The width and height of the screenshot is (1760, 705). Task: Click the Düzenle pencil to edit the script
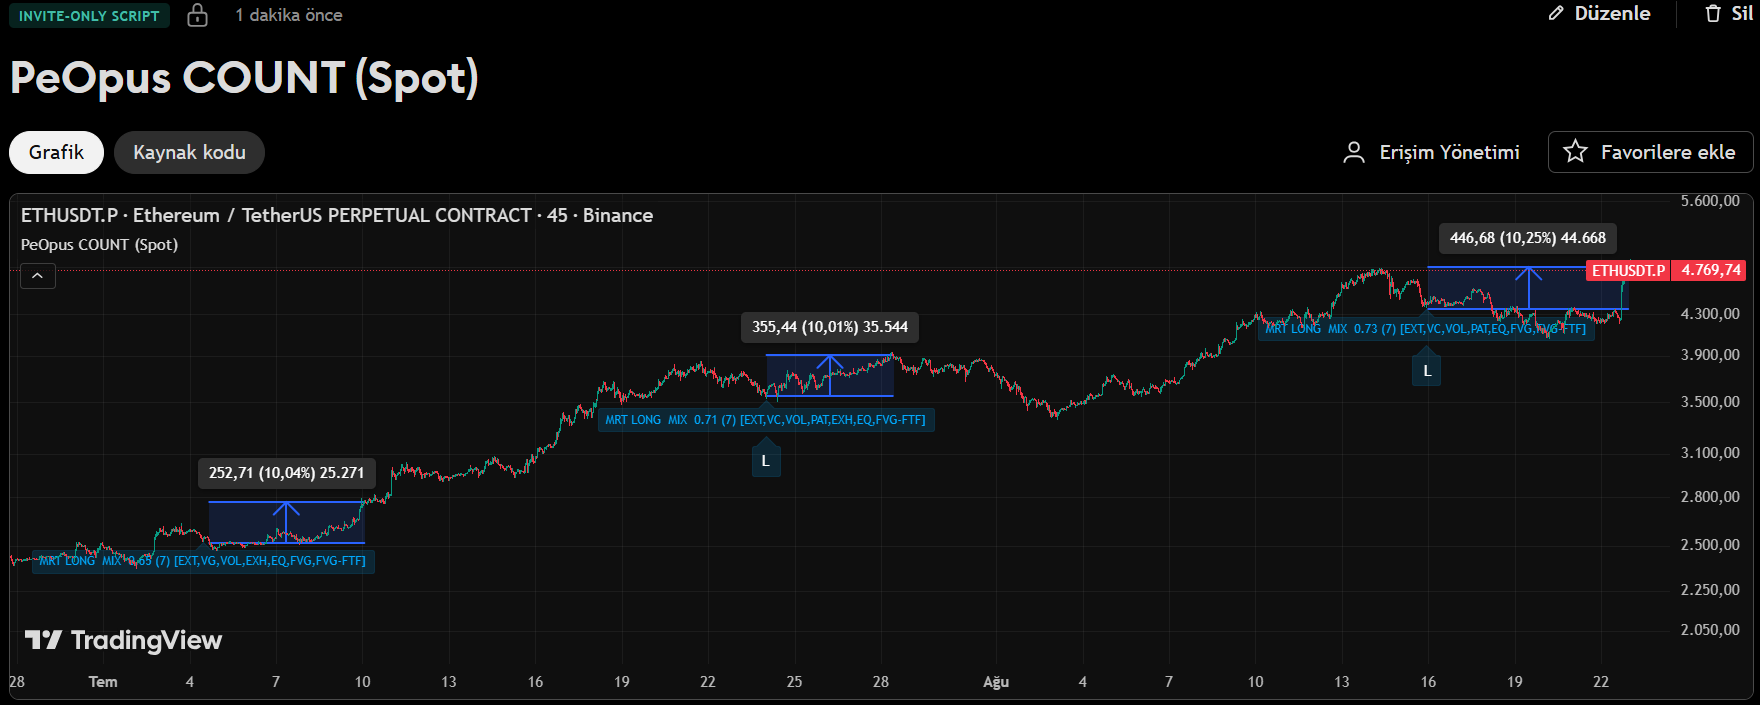[1599, 14]
